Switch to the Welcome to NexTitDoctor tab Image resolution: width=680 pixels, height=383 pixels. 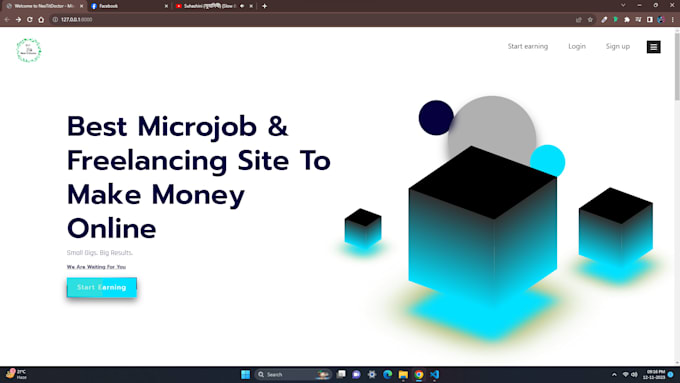[43, 6]
